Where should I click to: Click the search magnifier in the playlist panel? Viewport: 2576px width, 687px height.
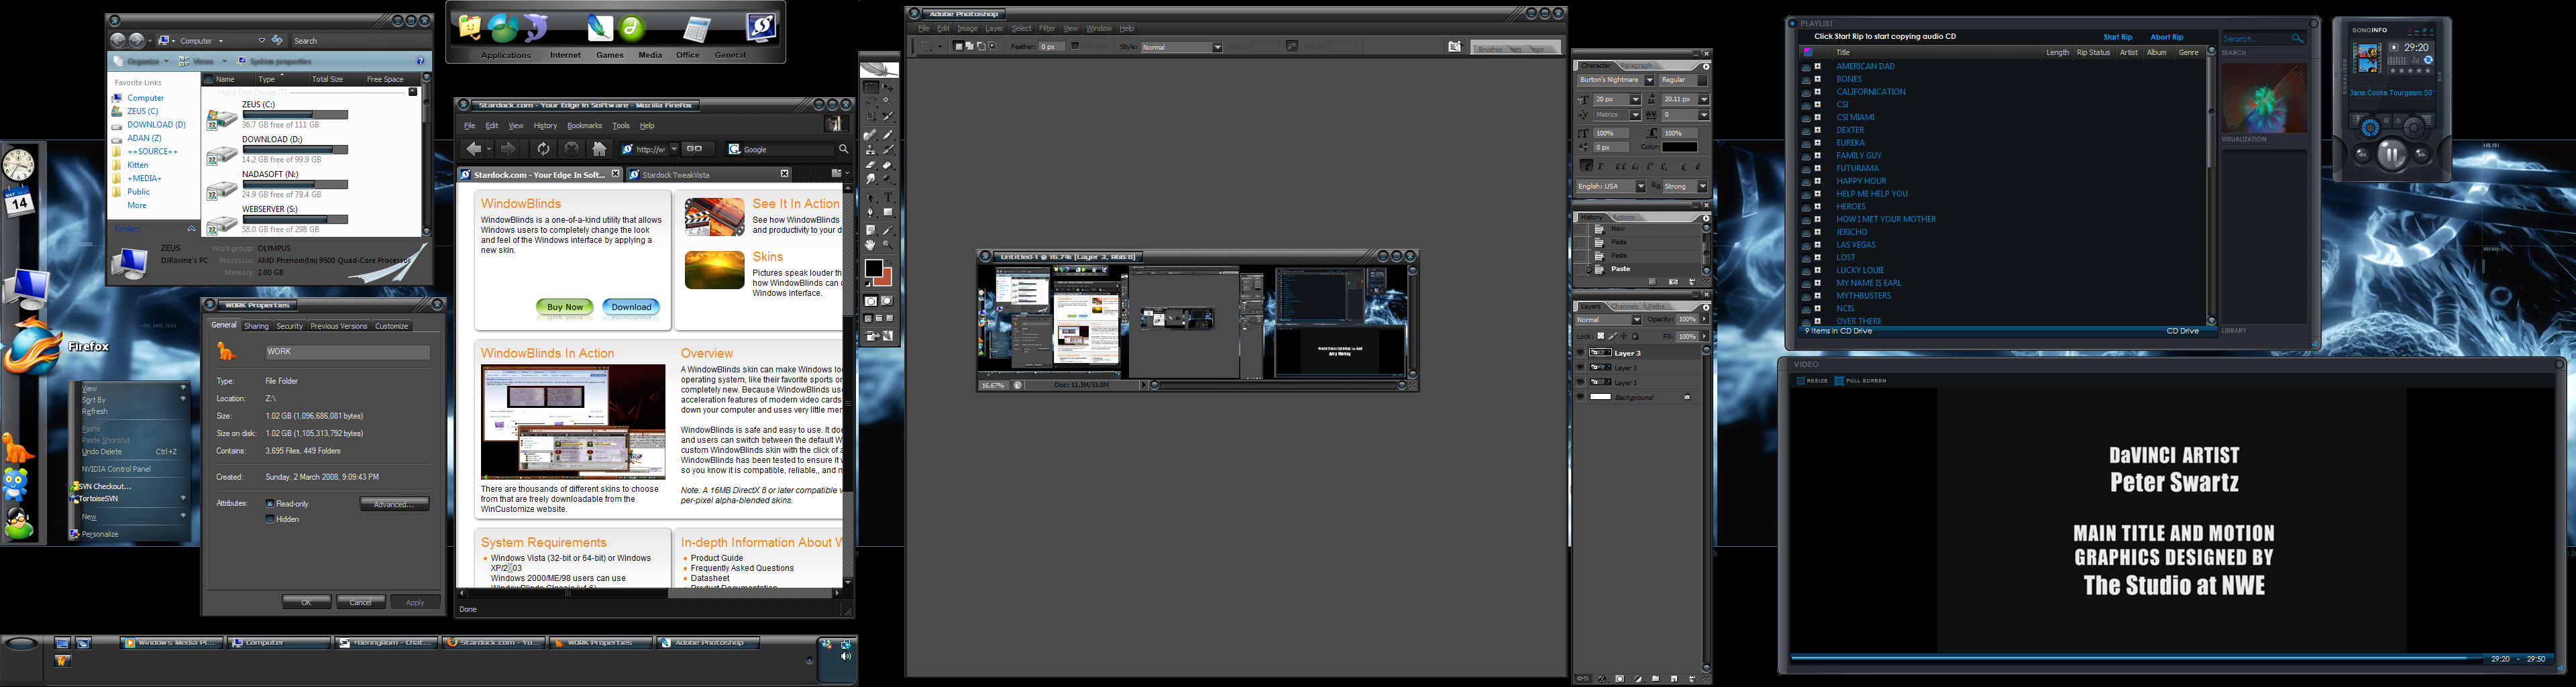2297,39
